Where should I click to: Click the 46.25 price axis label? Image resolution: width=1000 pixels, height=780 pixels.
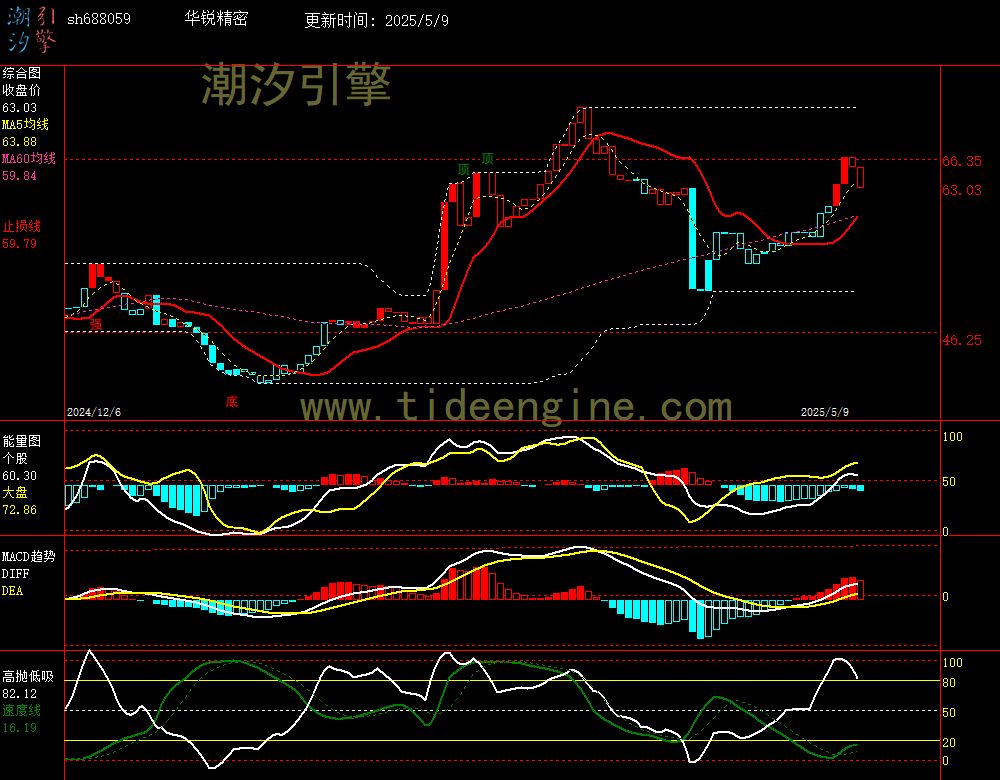pos(962,340)
